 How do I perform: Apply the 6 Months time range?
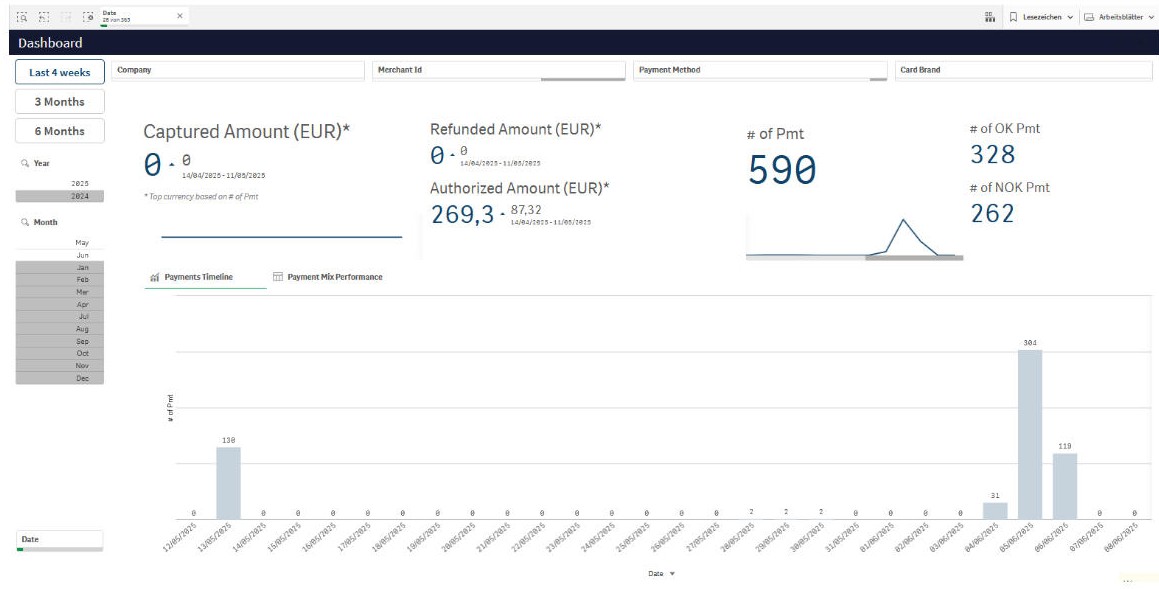(59, 131)
